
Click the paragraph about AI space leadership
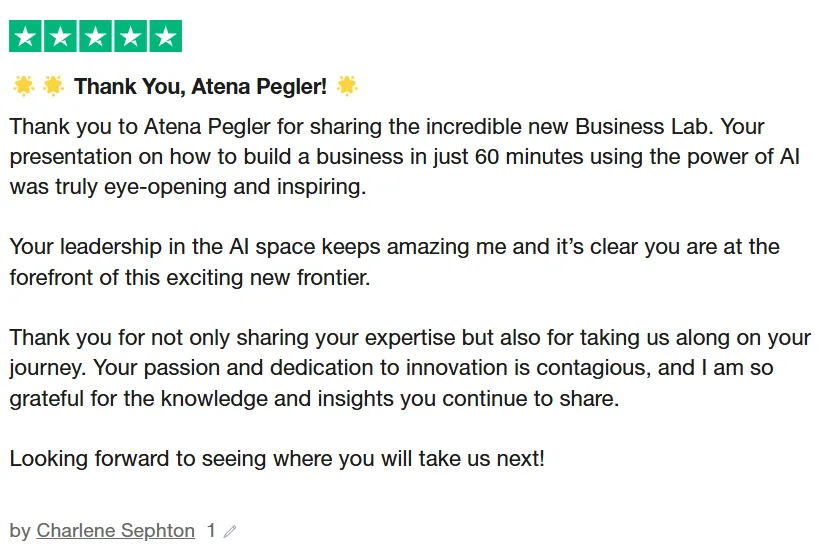[394, 247]
